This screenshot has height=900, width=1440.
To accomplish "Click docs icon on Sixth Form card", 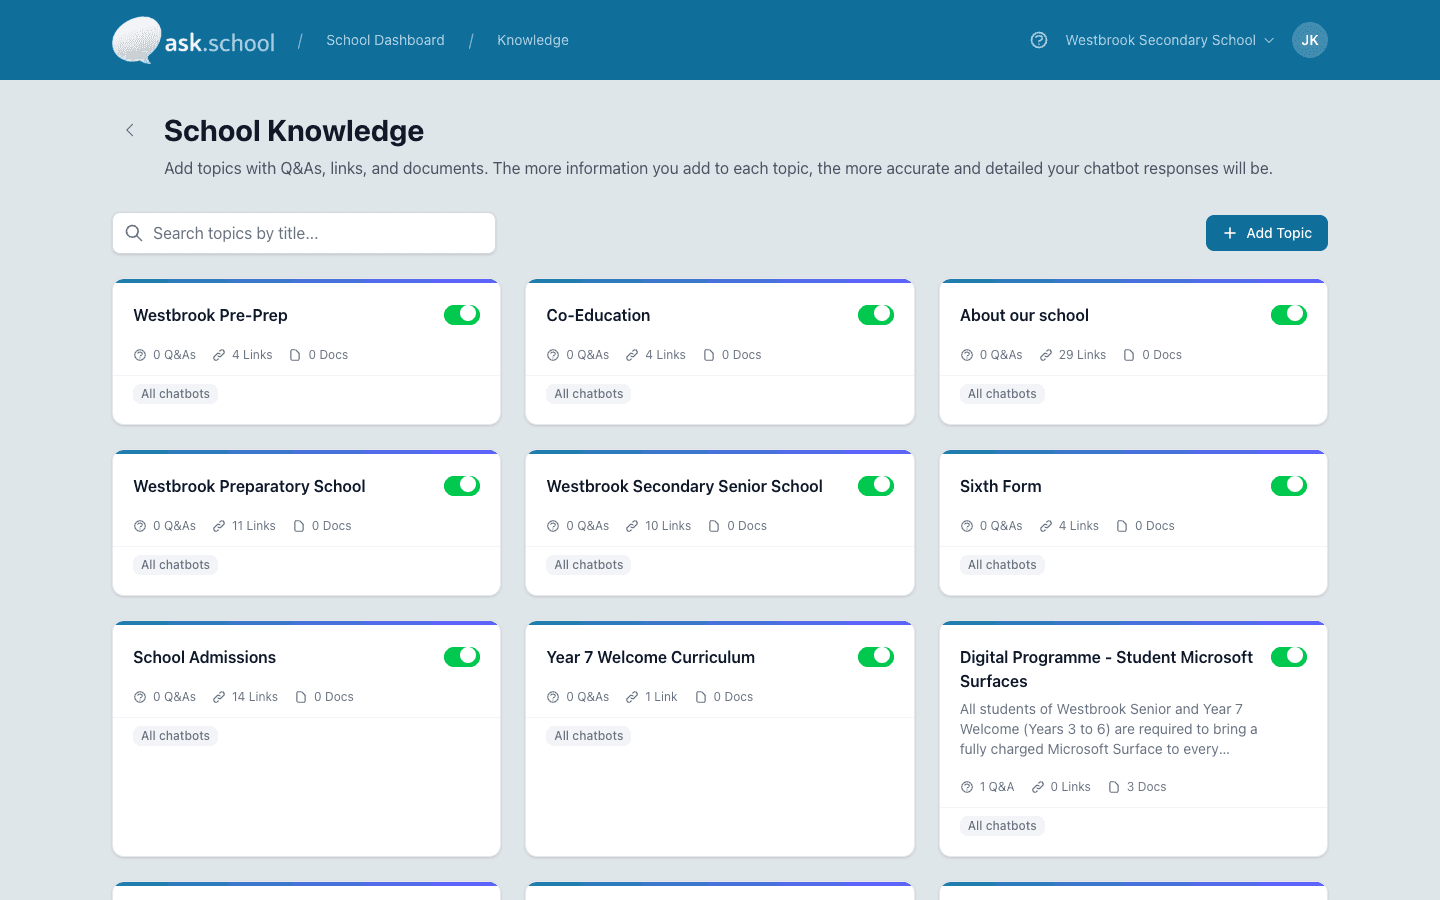I will (x=1122, y=526).
